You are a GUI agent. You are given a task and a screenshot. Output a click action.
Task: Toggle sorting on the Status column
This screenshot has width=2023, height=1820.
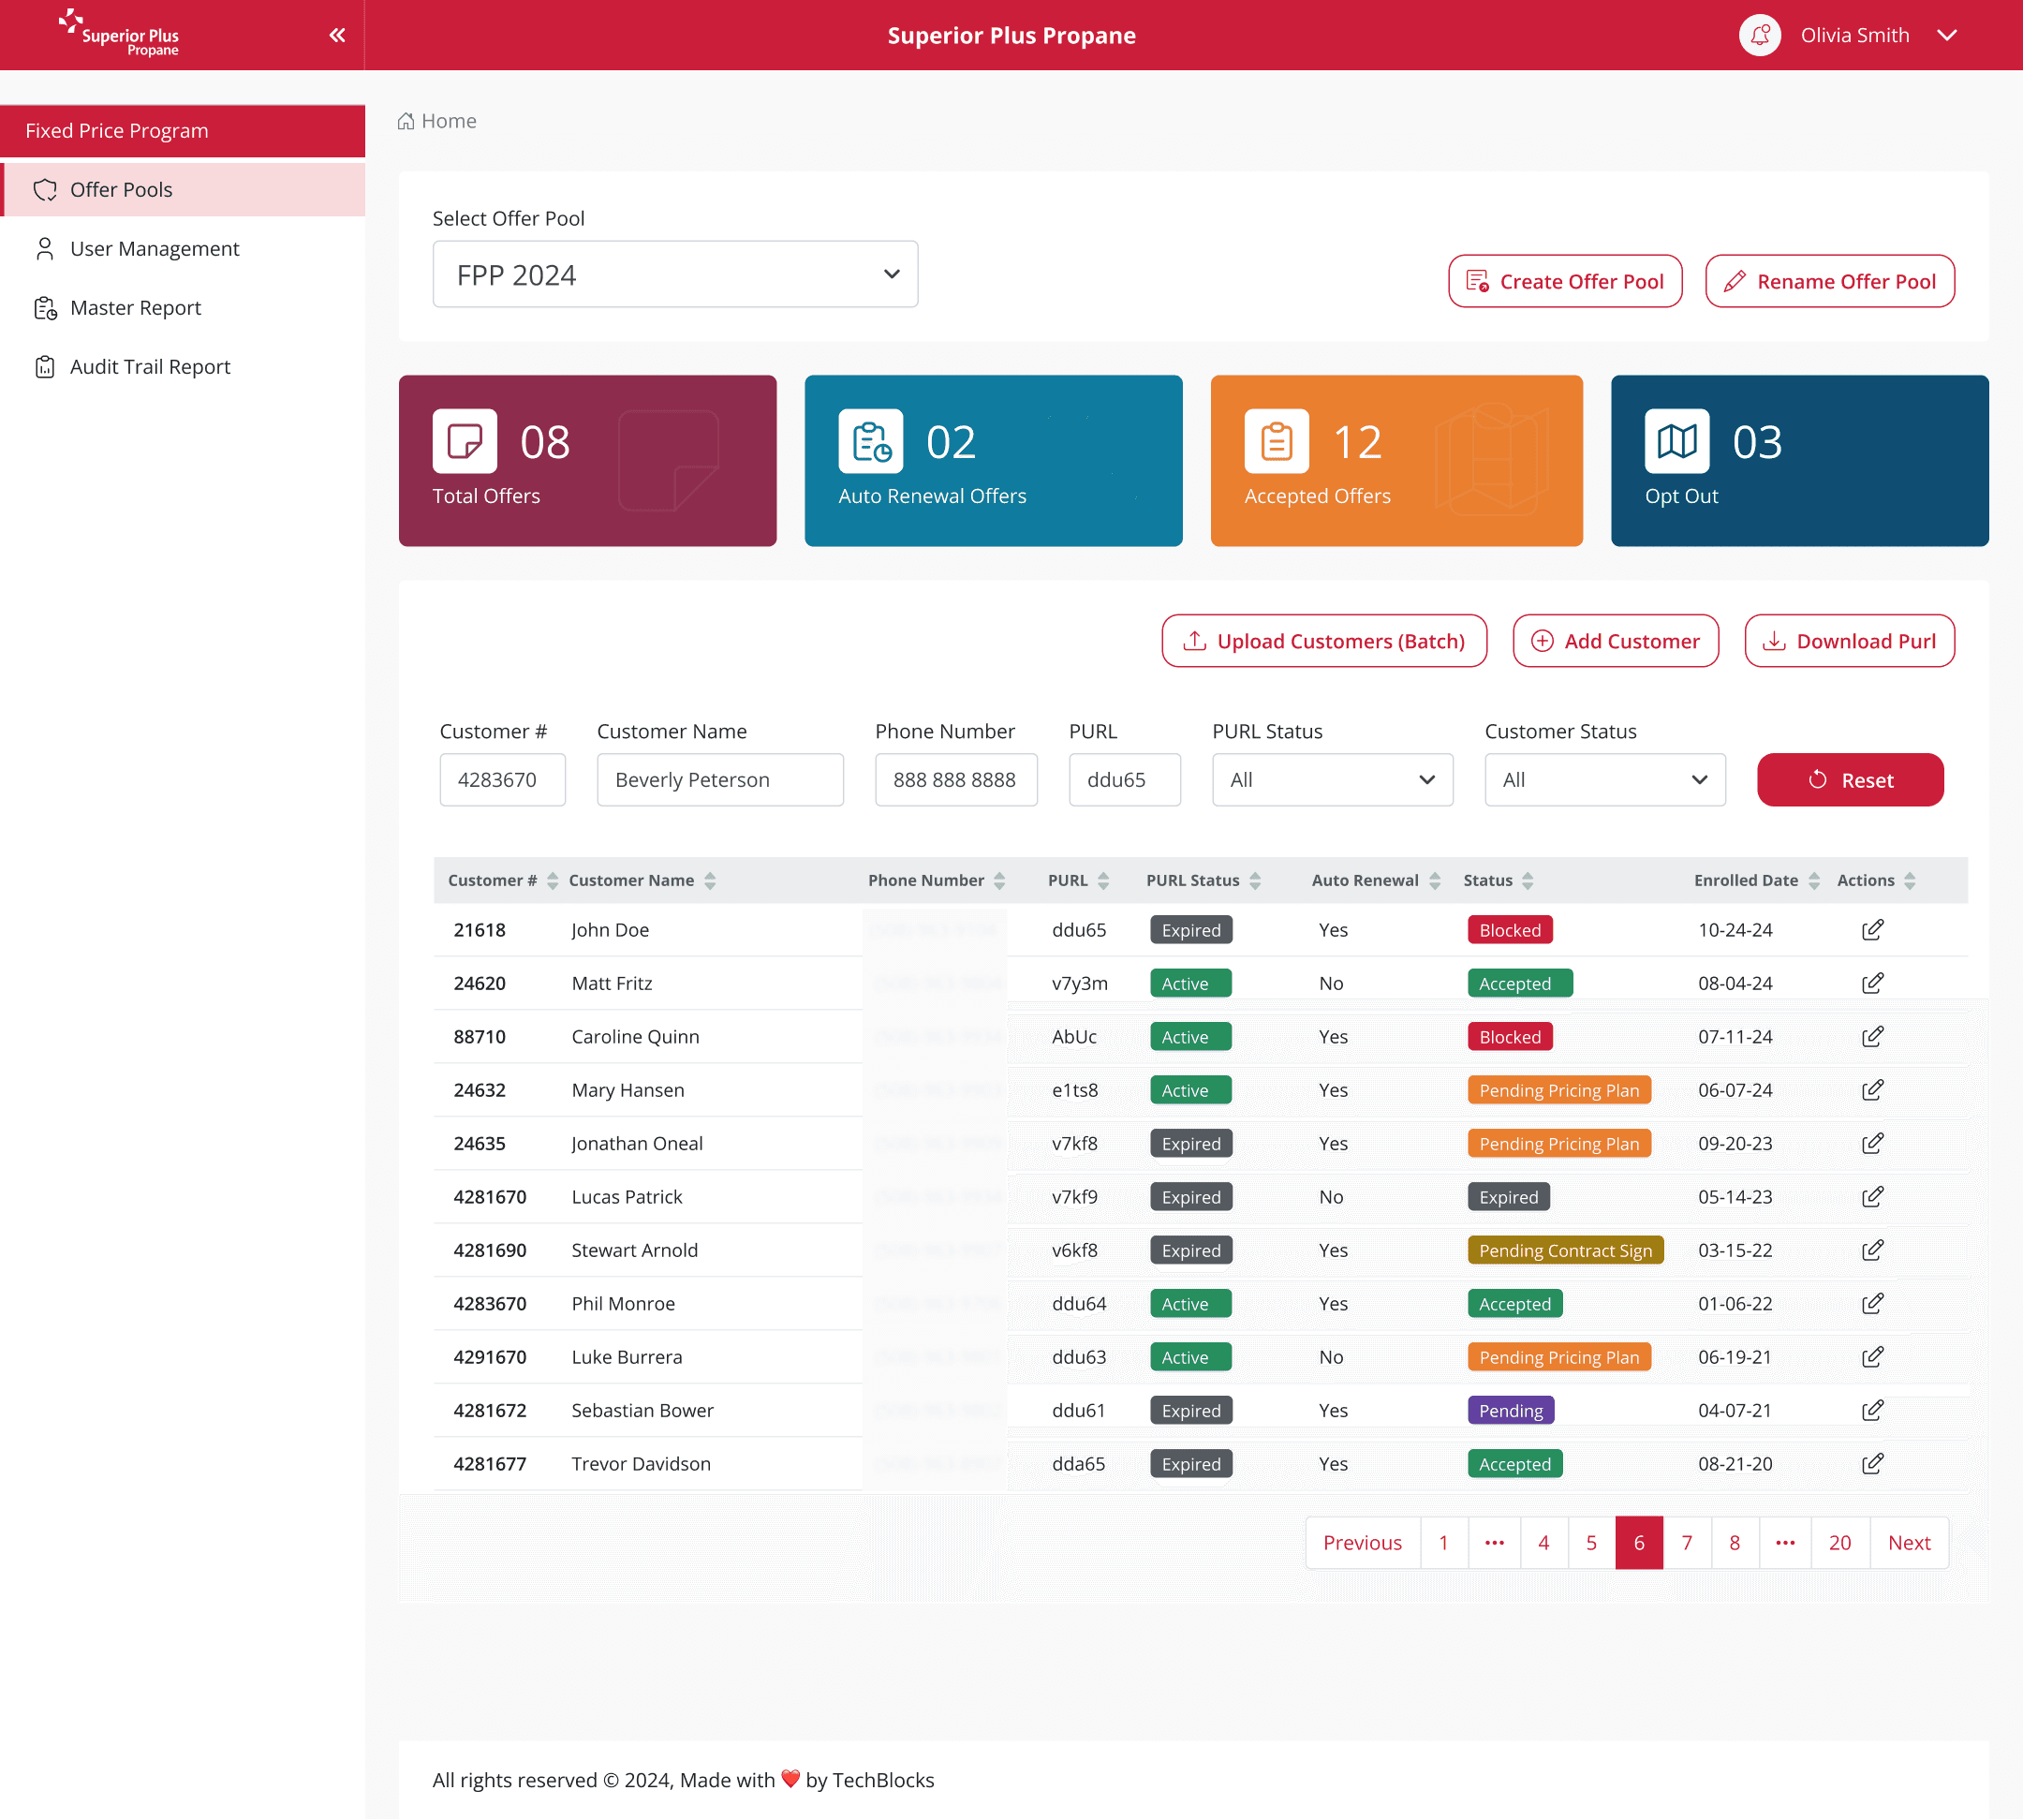(1528, 880)
